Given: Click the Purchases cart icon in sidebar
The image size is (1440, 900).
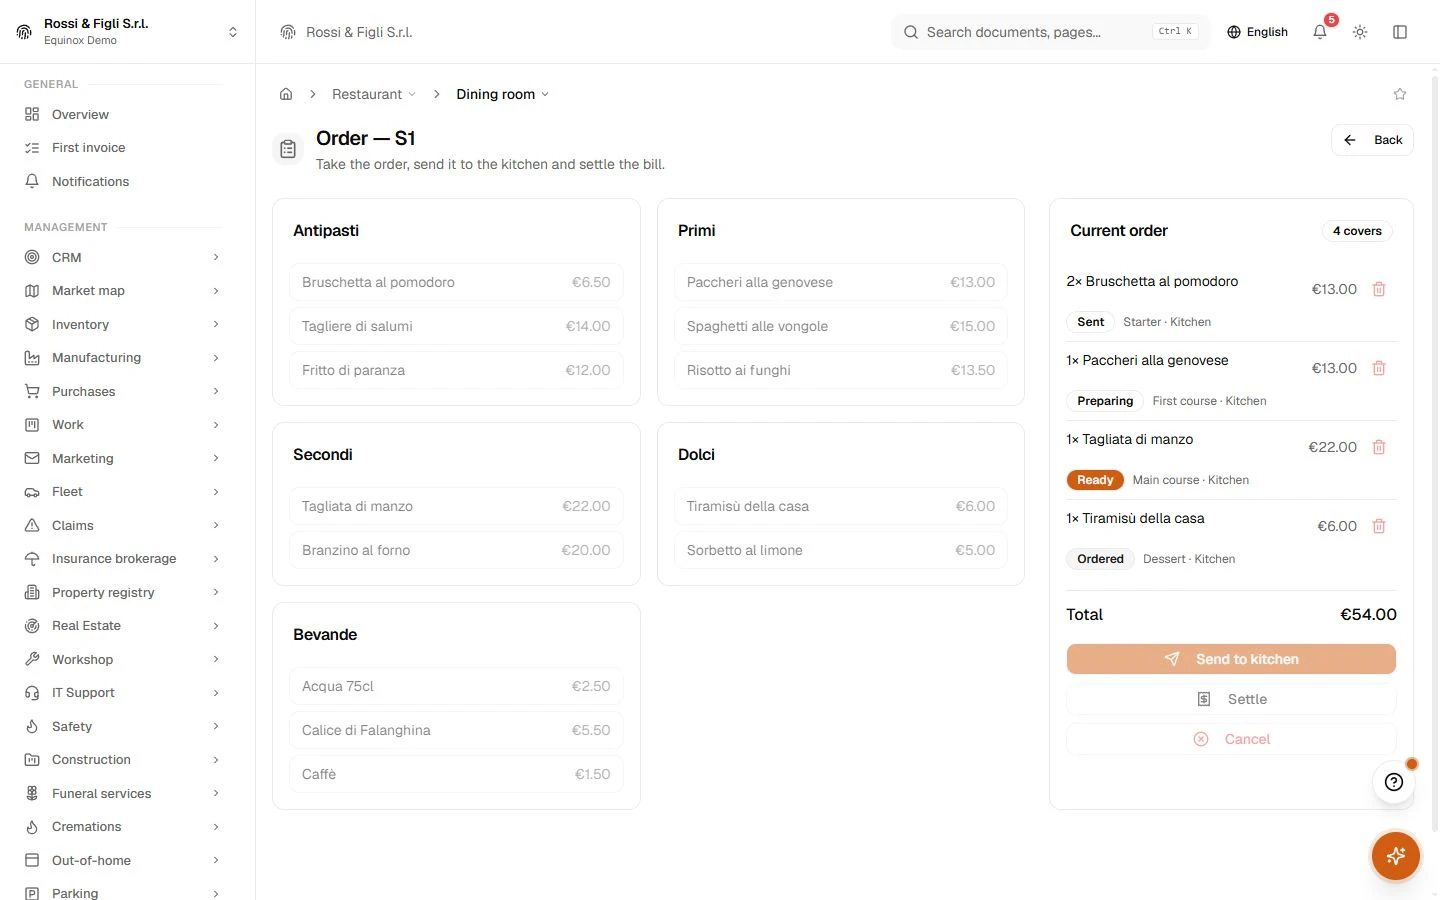Looking at the screenshot, I should pos(32,391).
